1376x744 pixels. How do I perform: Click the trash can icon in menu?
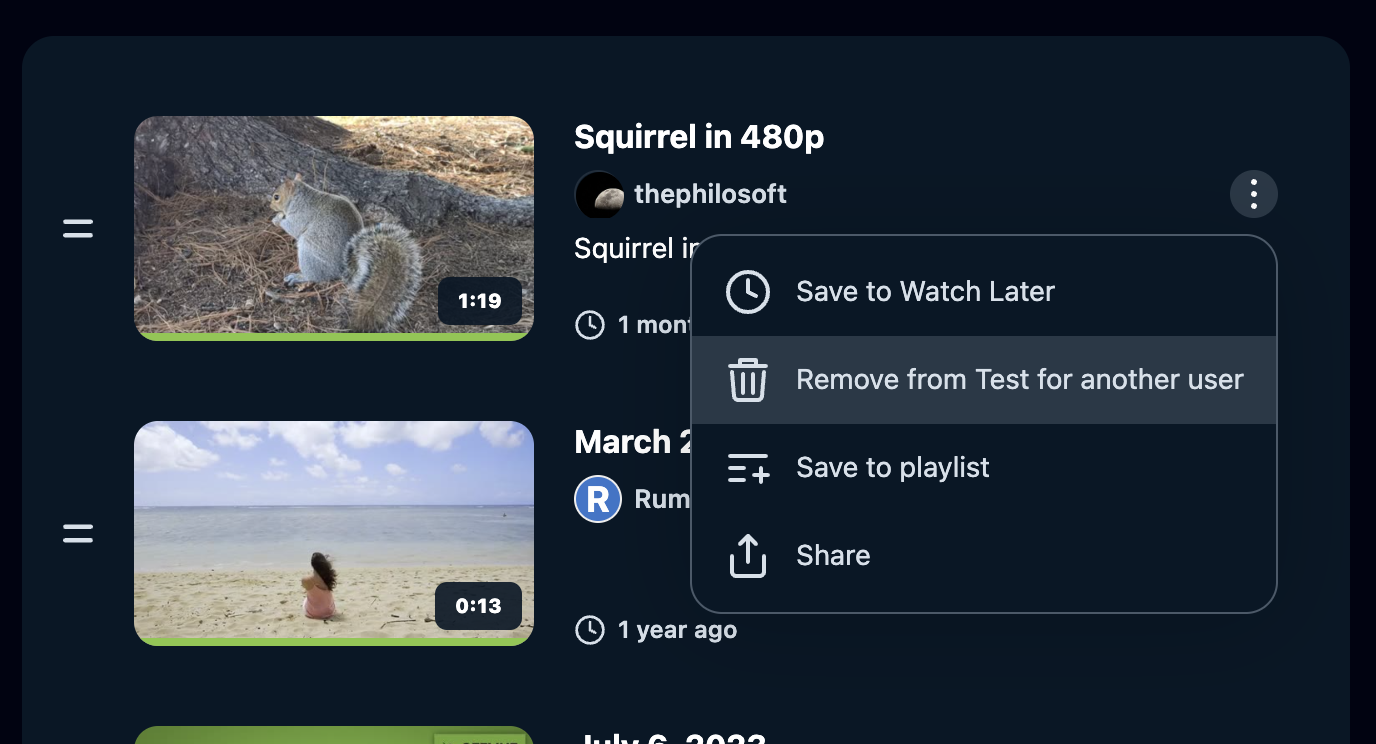tap(747, 380)
